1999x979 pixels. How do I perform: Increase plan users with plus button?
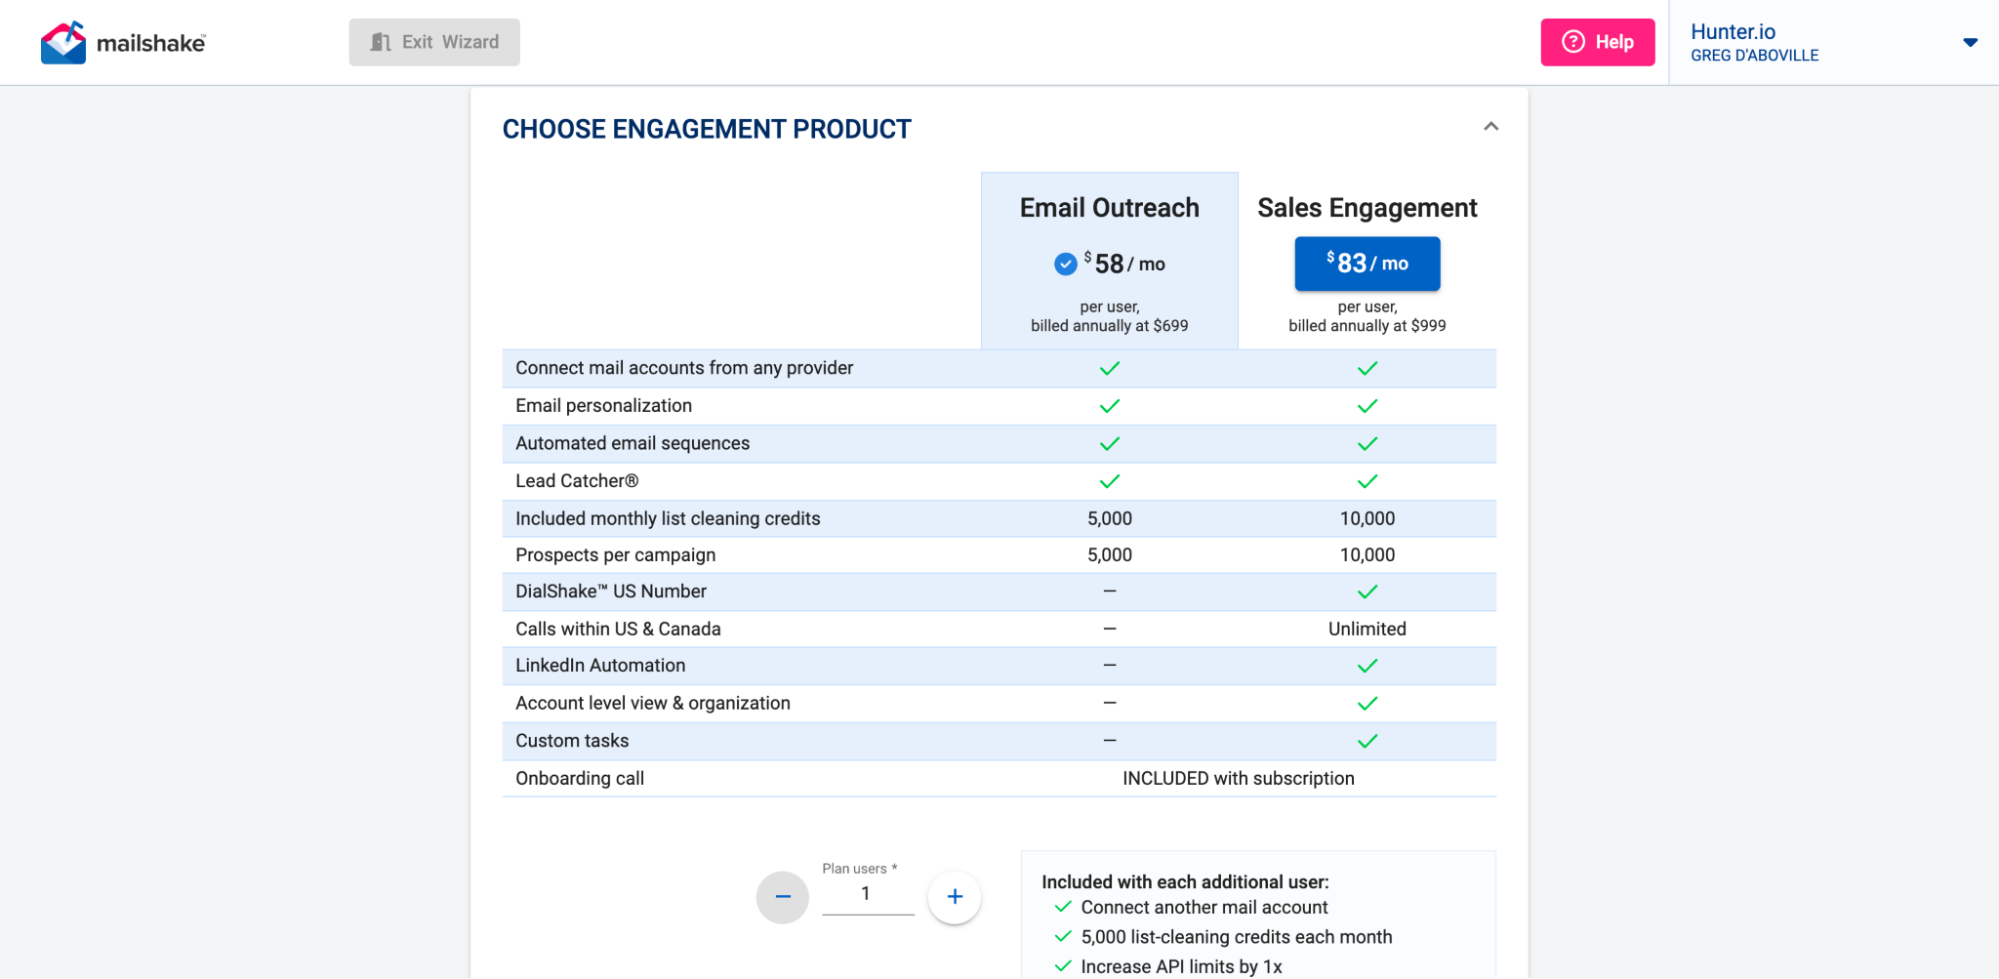954,897
